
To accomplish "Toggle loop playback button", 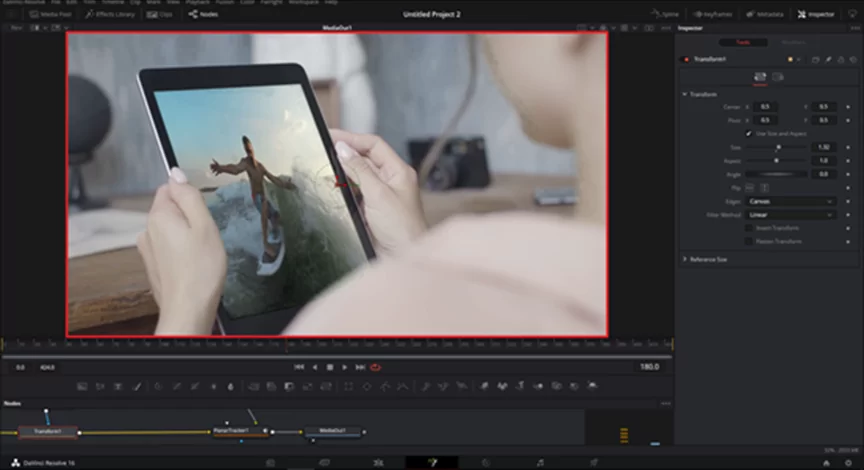I will [376, 368].
